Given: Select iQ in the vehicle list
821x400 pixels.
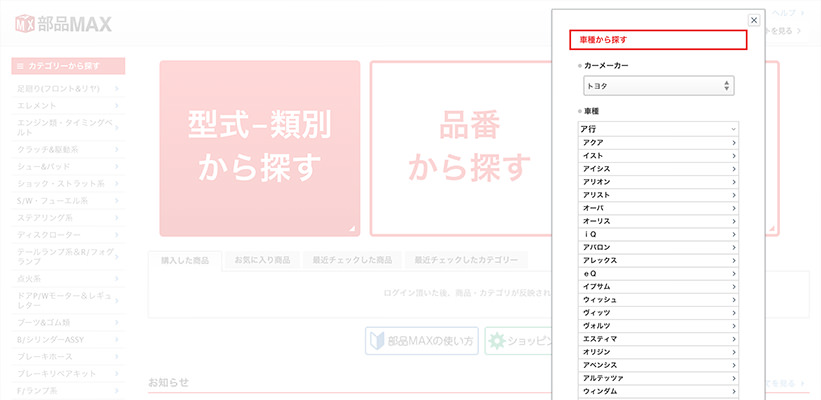Looking at the screenshot, I should click(x=658, y=234).
